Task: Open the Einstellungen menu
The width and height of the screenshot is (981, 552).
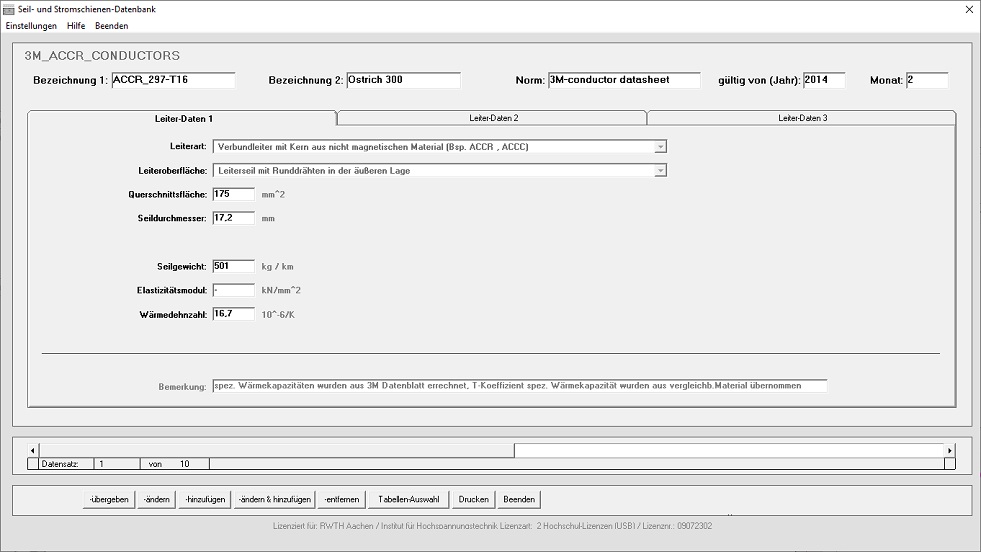Action: click(x=31, y=26)
